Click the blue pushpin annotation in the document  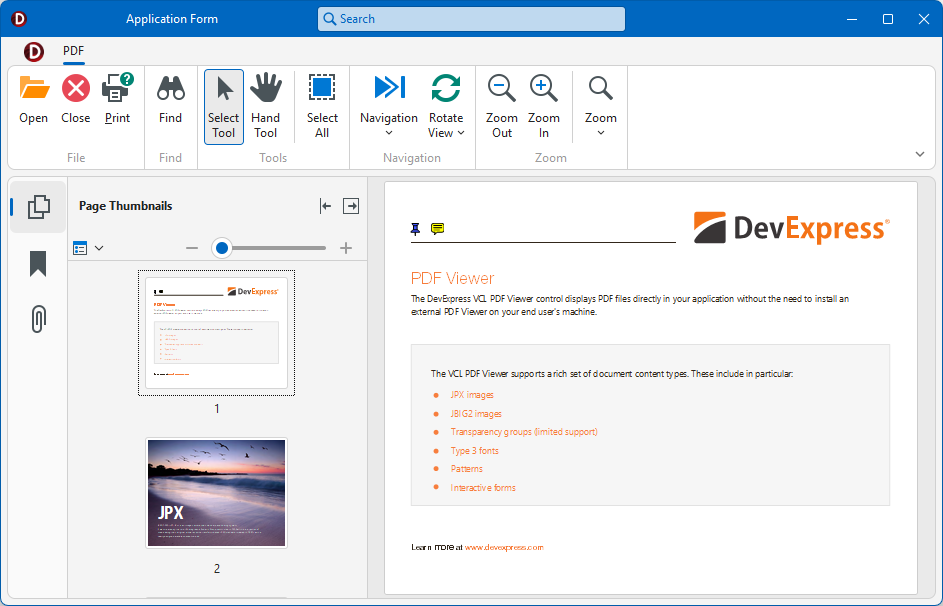point(416,228)
